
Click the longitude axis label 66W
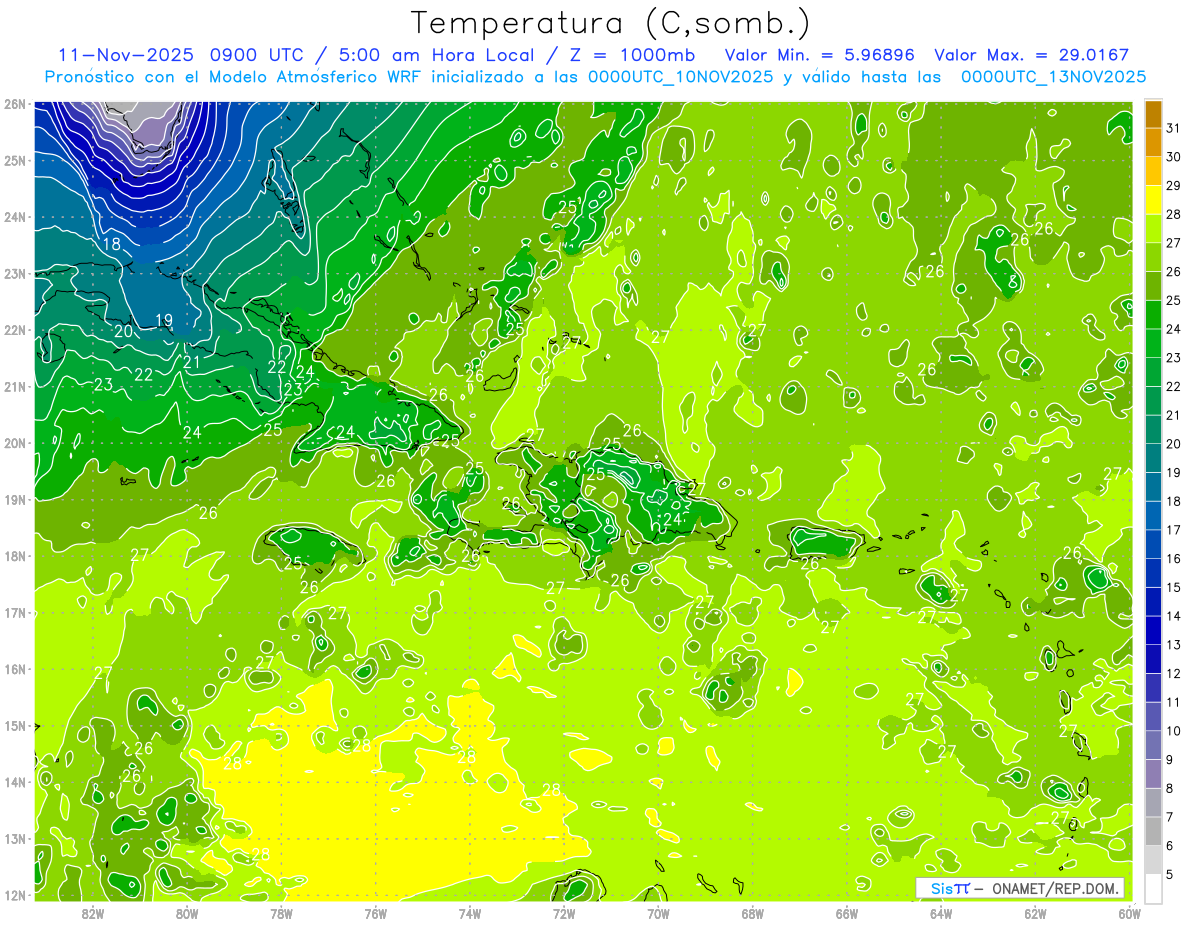[x=846, y=913]
